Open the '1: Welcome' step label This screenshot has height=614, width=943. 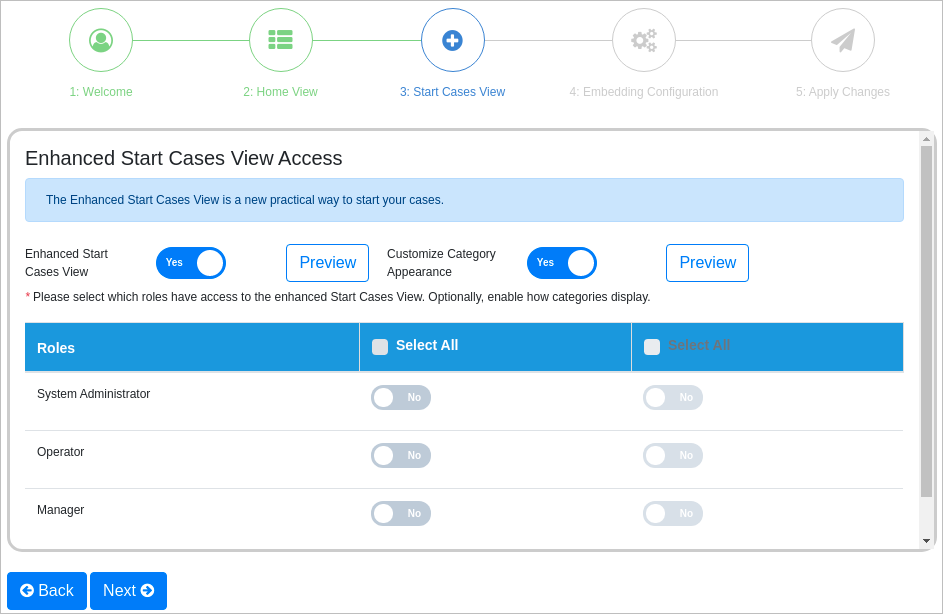[101, 92]
